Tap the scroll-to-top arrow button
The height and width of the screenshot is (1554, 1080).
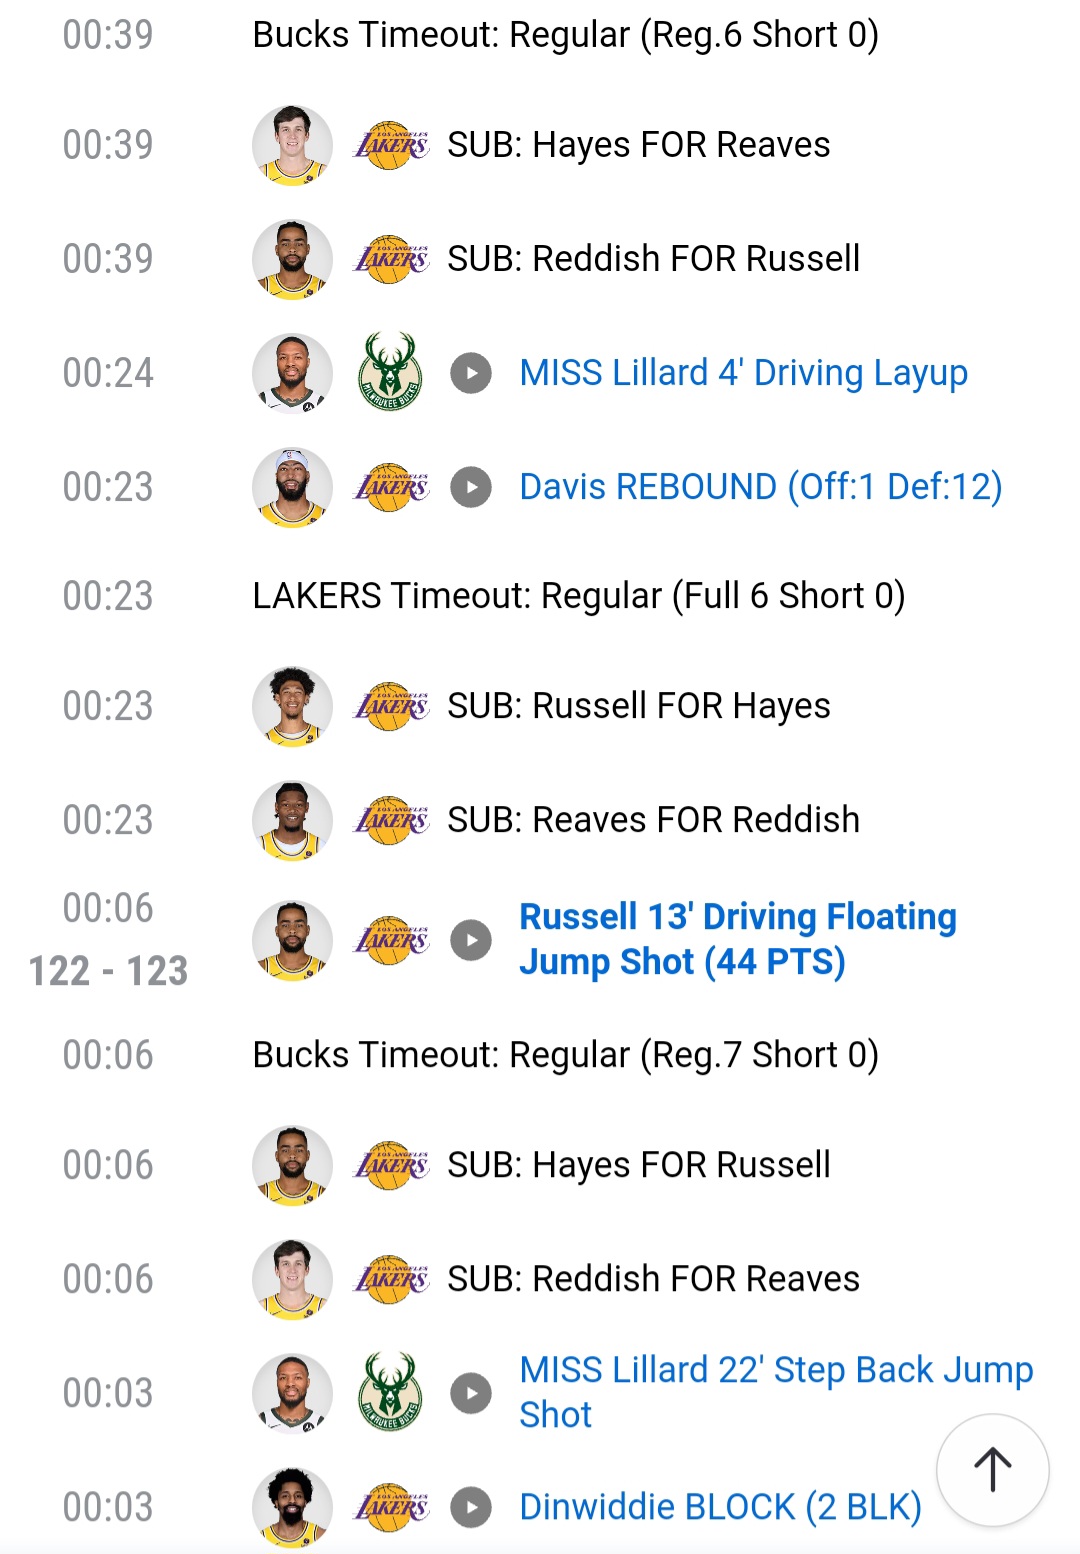coord(993,1470)
